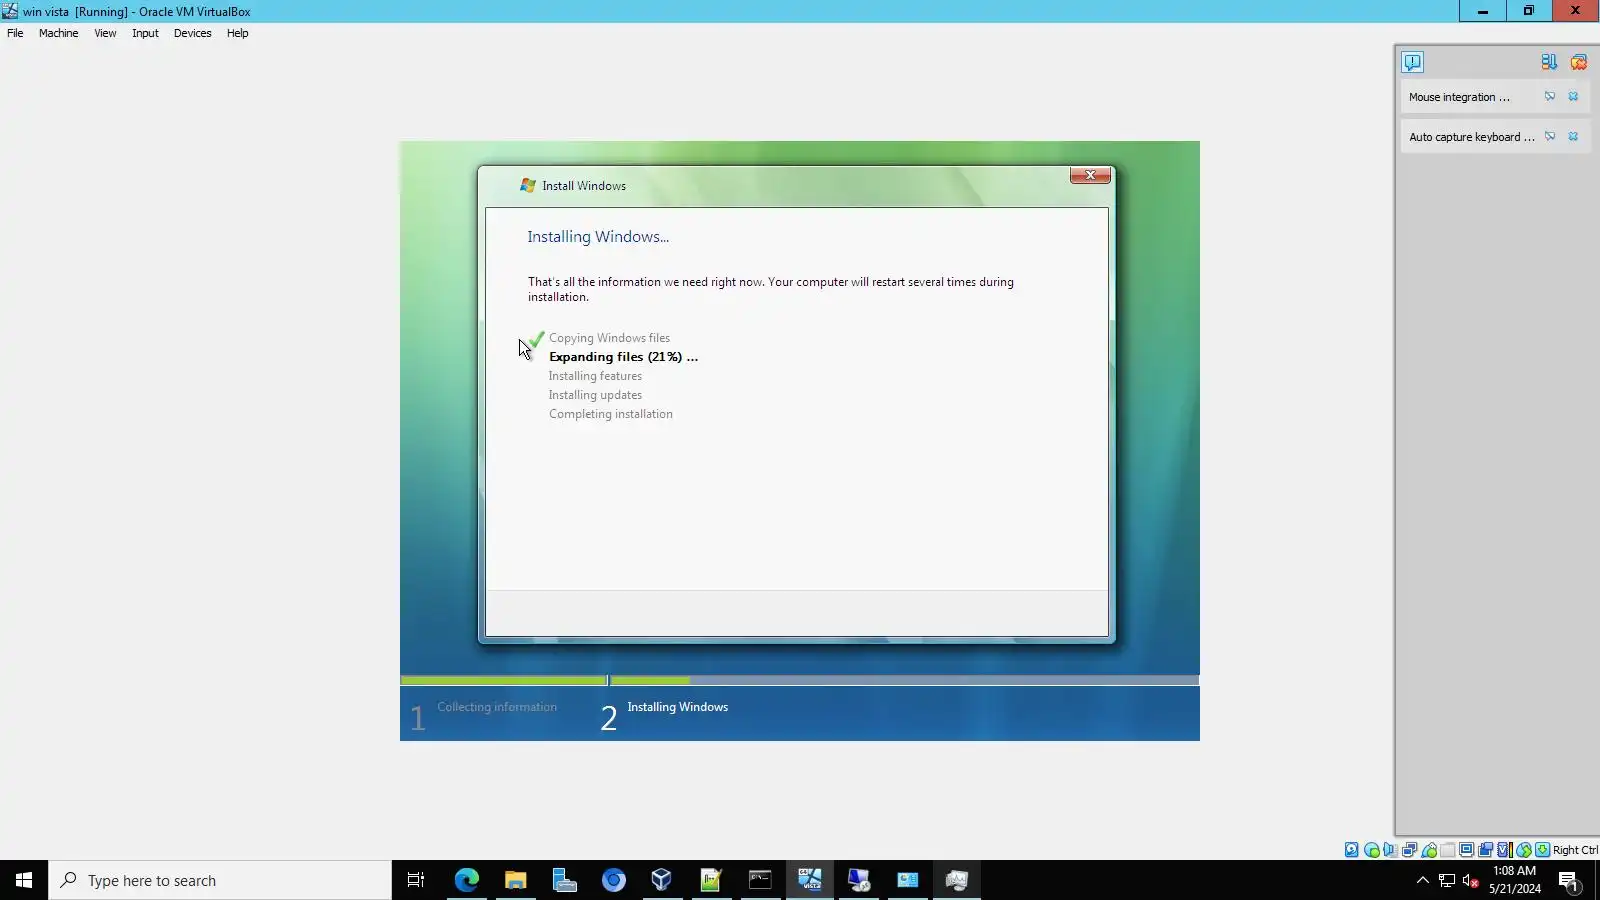Click the delete all notifications icon

coord(1579,62)
